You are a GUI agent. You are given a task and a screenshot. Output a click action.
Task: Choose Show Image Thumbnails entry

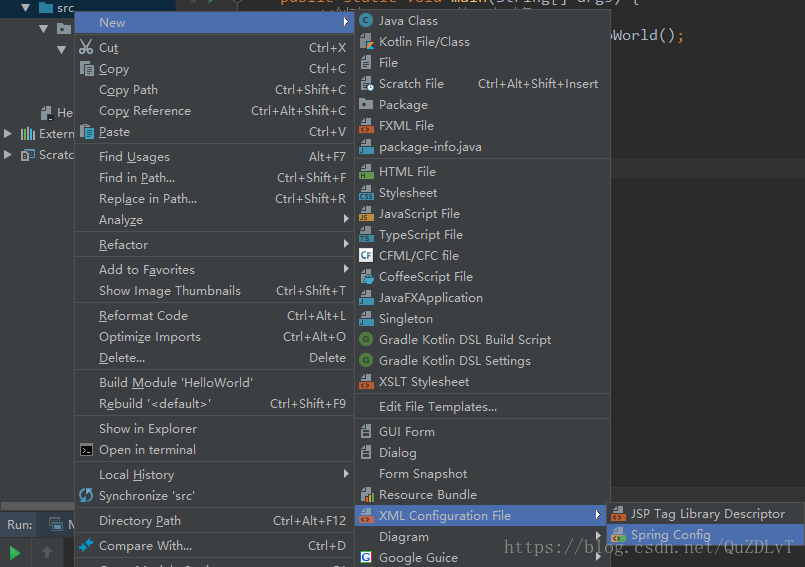215,291
